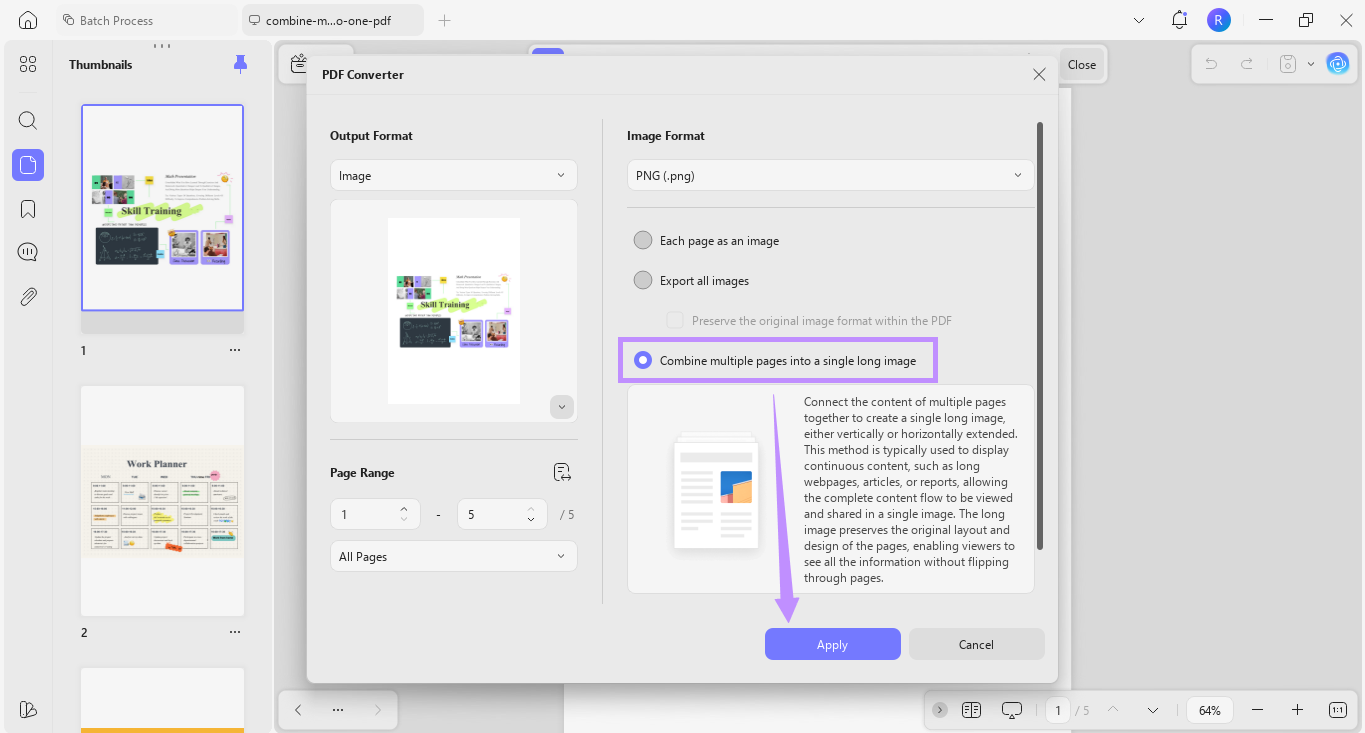Open the Attachments panel
This screenshot has width=1365, height=733.
click(27, 296)
